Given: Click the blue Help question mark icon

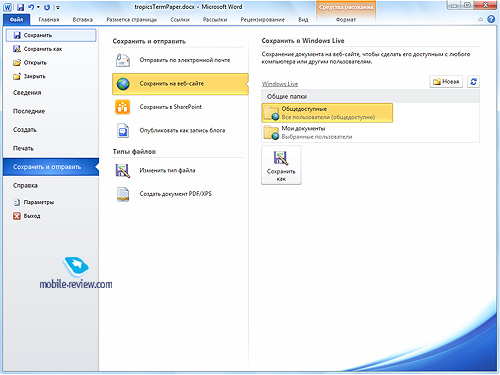Looking at the screenshot, I should 491,19.
